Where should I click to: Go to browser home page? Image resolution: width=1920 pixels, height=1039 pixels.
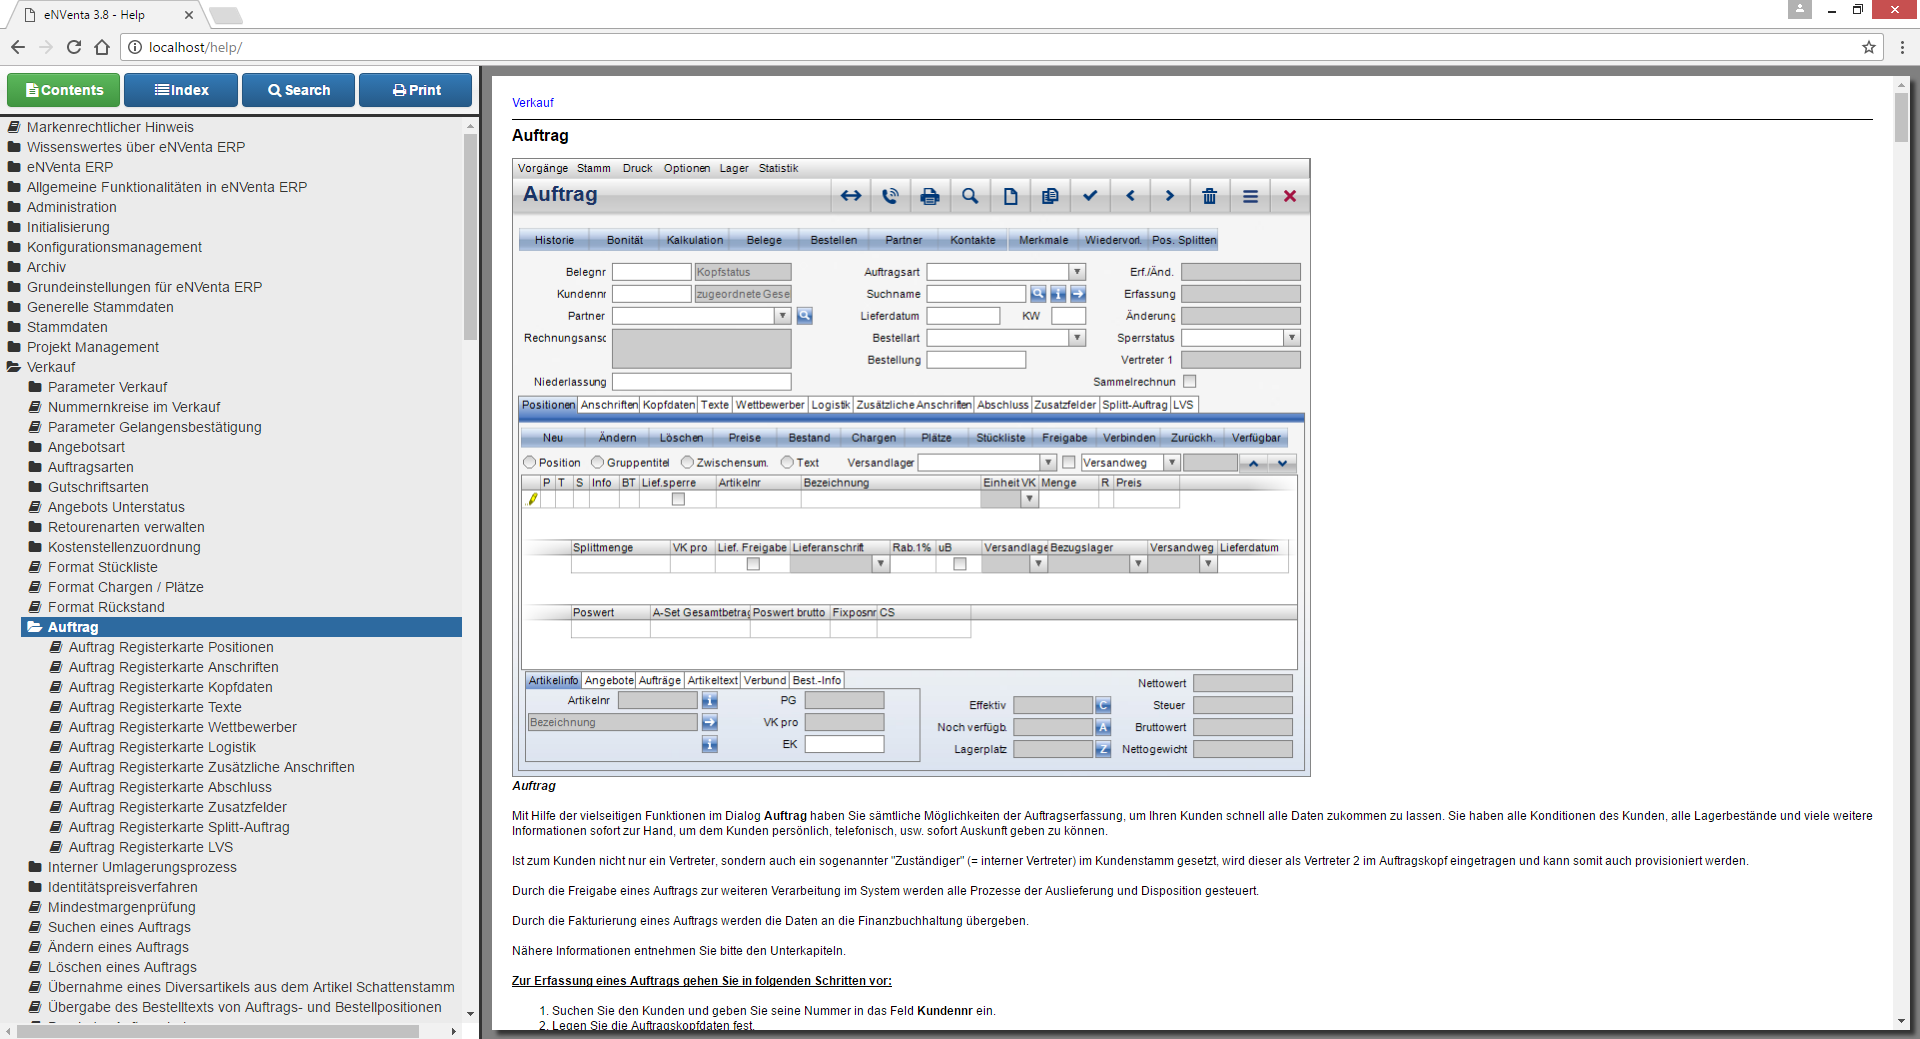102,47
